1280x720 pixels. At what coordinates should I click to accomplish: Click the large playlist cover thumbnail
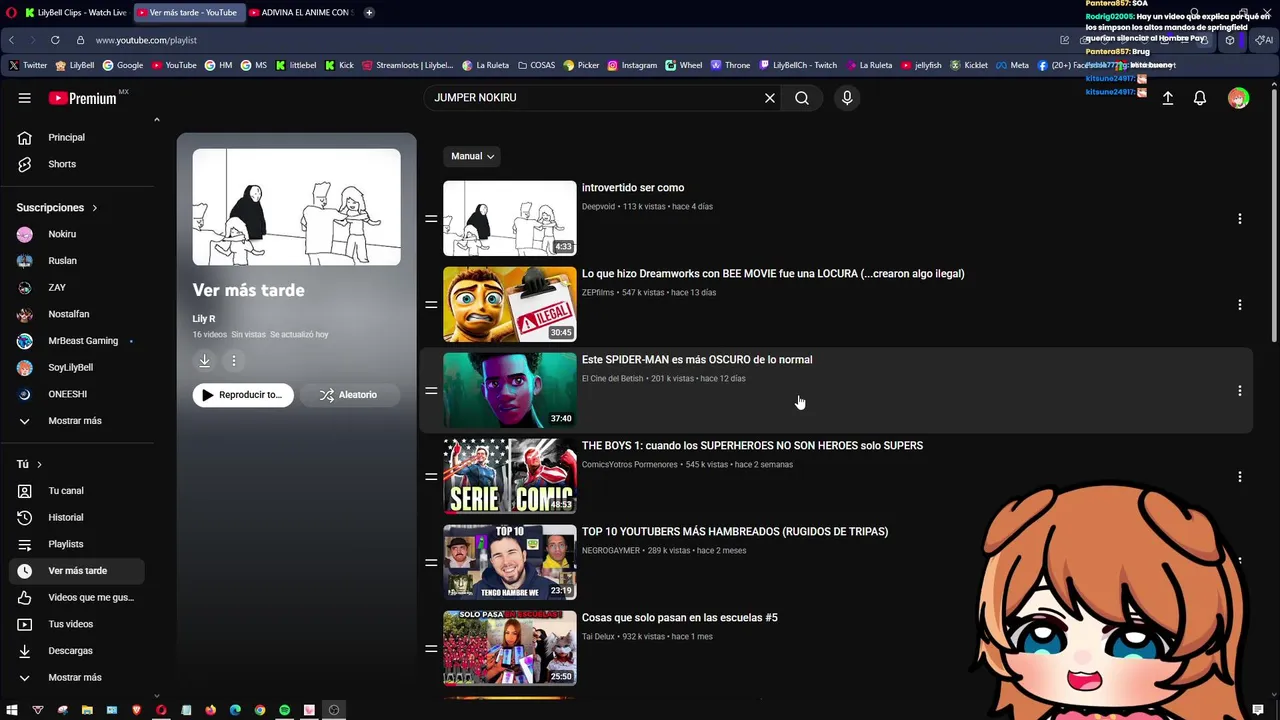pos(297,207)
